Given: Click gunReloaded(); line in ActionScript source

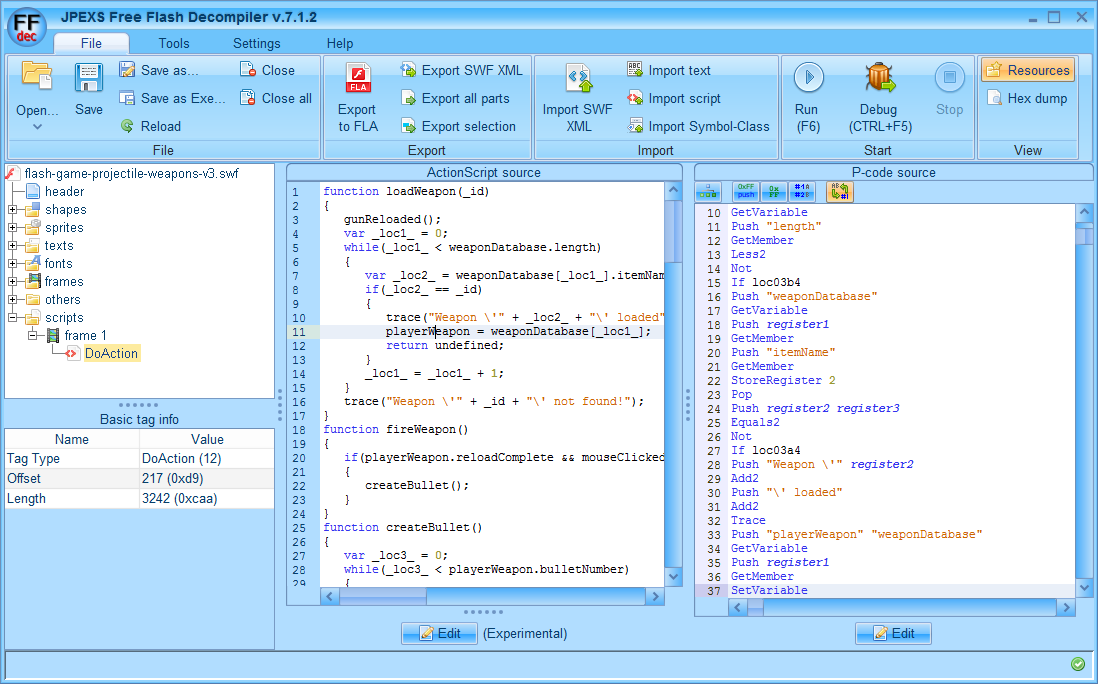Looking at the screenshot, I should (392, 219).
